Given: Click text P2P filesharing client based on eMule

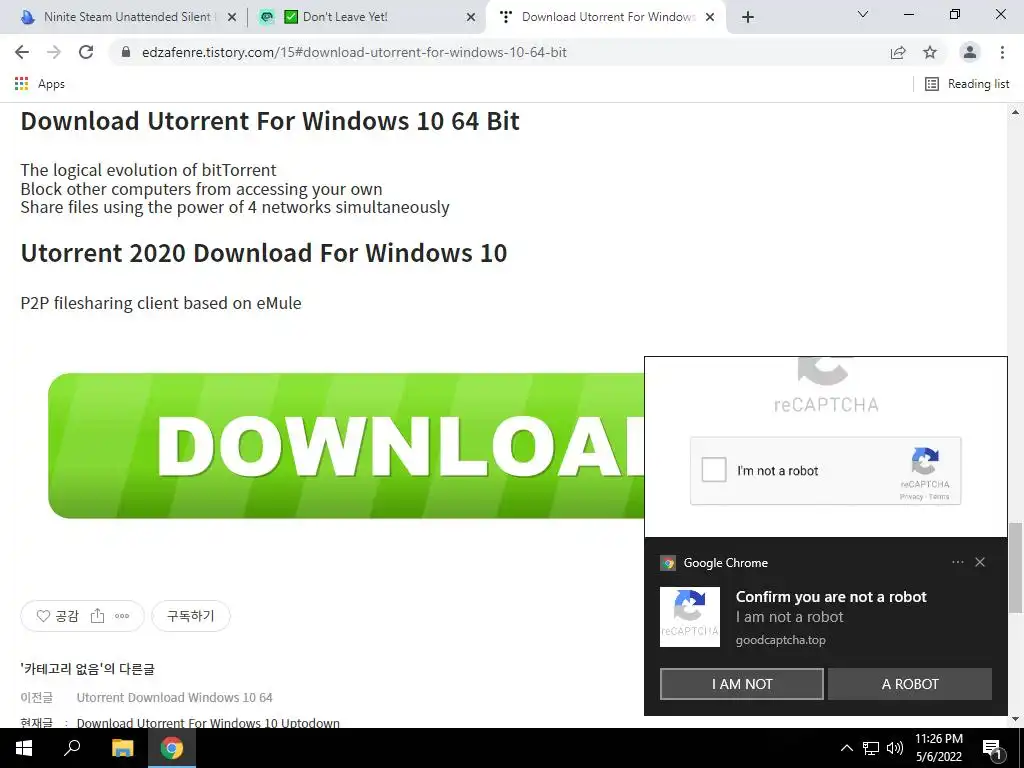Looking at the screenshot, I should (161, 304).
